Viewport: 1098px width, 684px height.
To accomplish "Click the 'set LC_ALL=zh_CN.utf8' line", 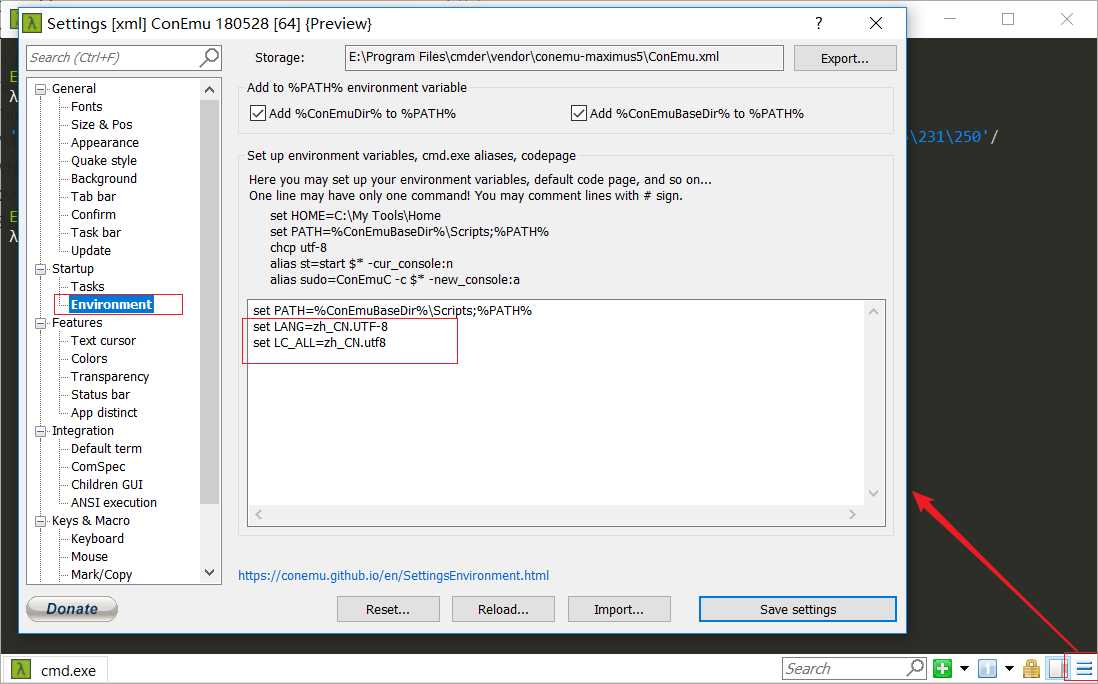I will click(x=319, y=343).
